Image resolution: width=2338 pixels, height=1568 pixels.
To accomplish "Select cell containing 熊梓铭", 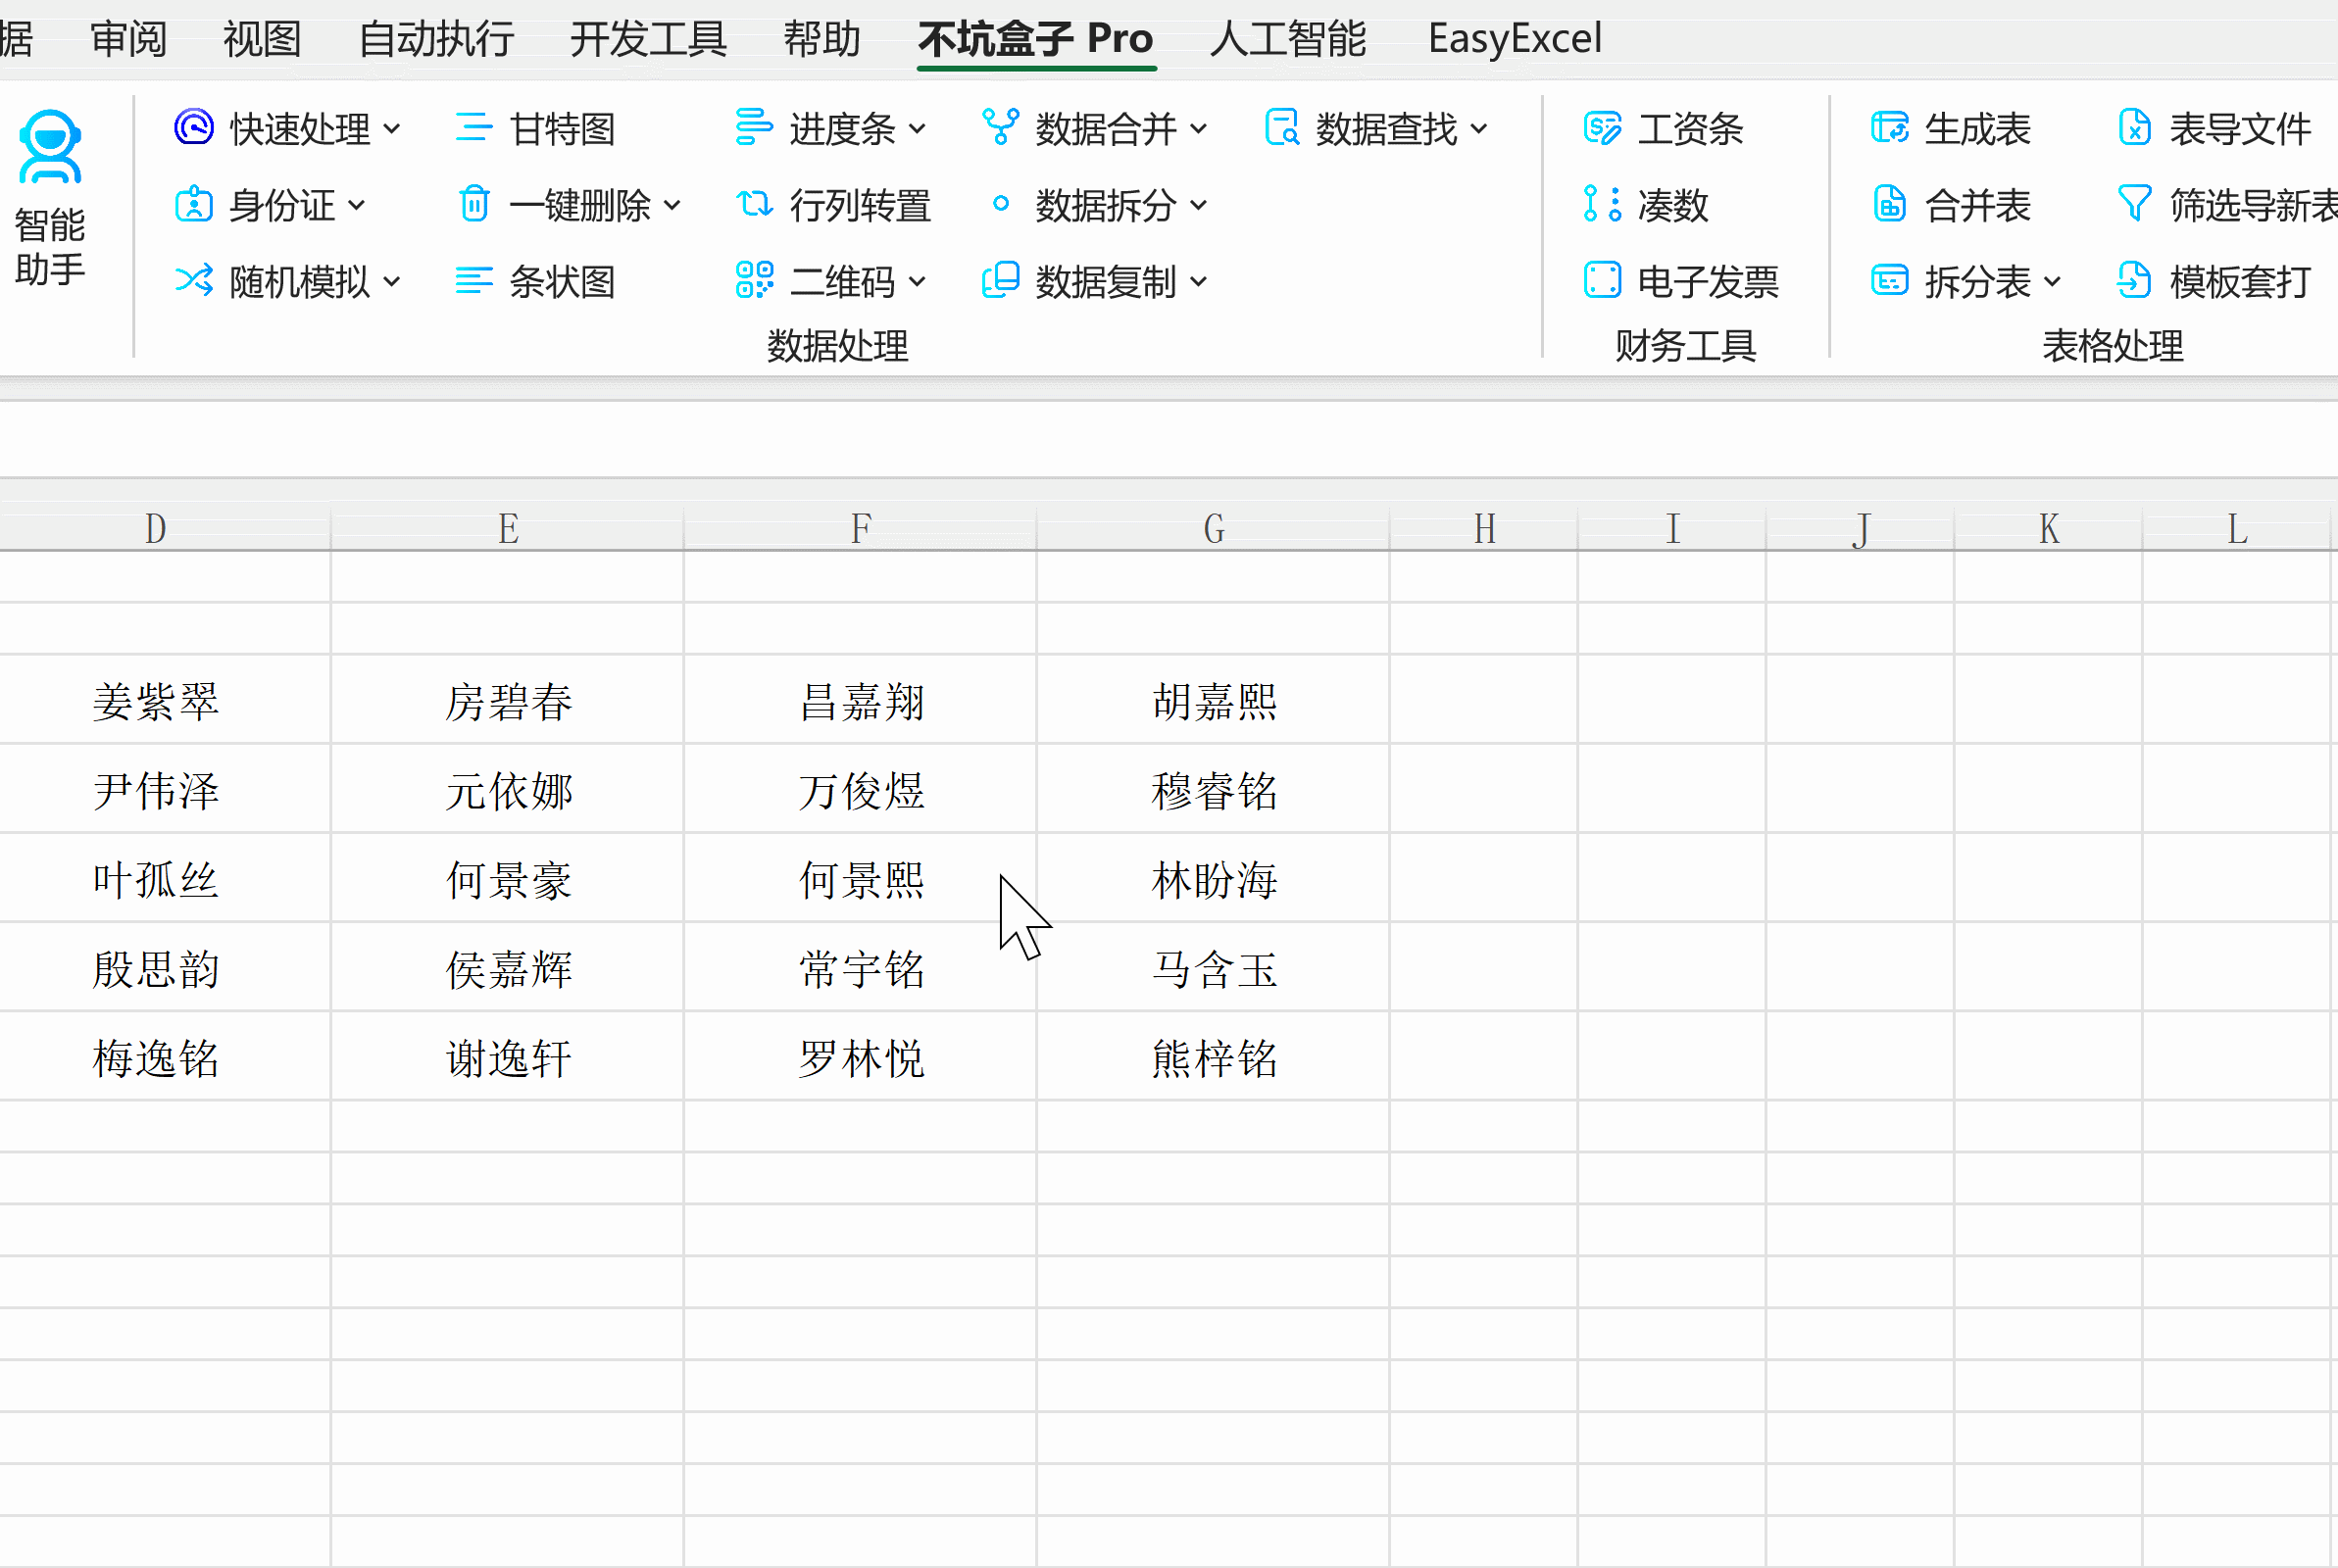I will tap(1213, 1057).
